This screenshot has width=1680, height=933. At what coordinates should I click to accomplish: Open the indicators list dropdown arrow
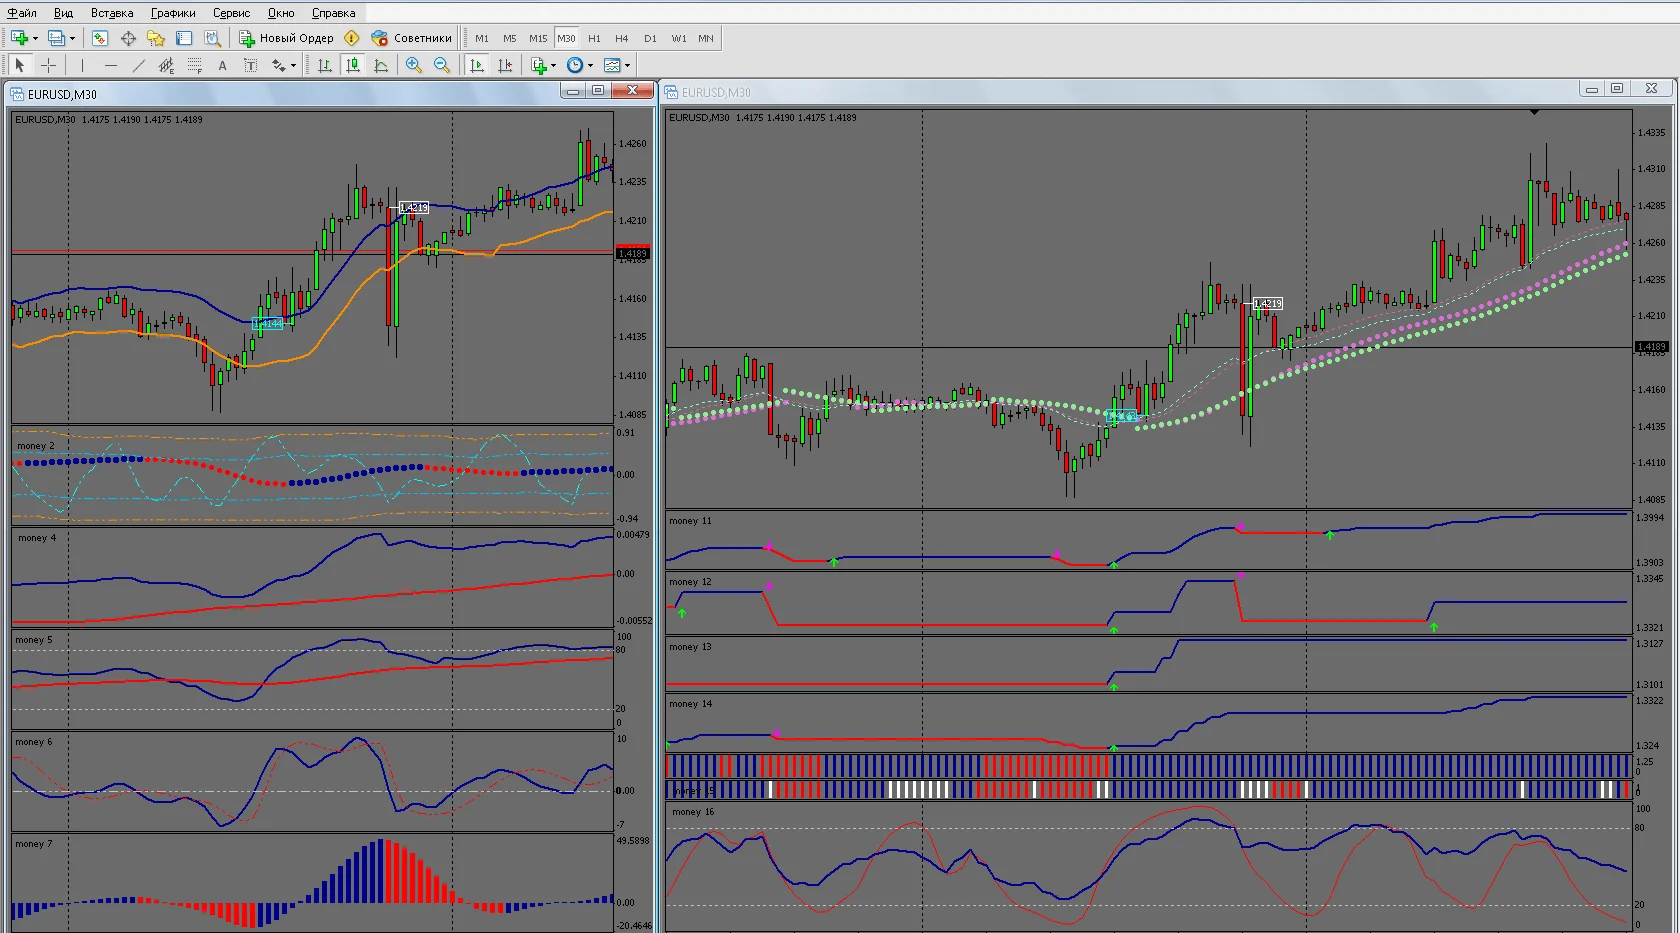[x=553, y=65]
